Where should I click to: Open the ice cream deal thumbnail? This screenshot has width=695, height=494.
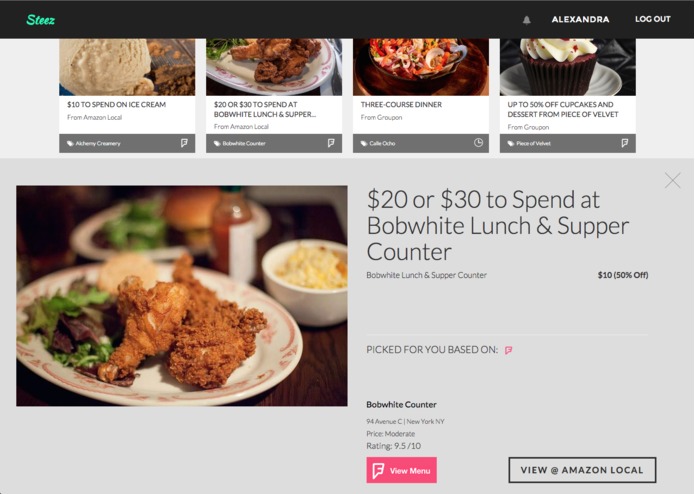(127, 67)
